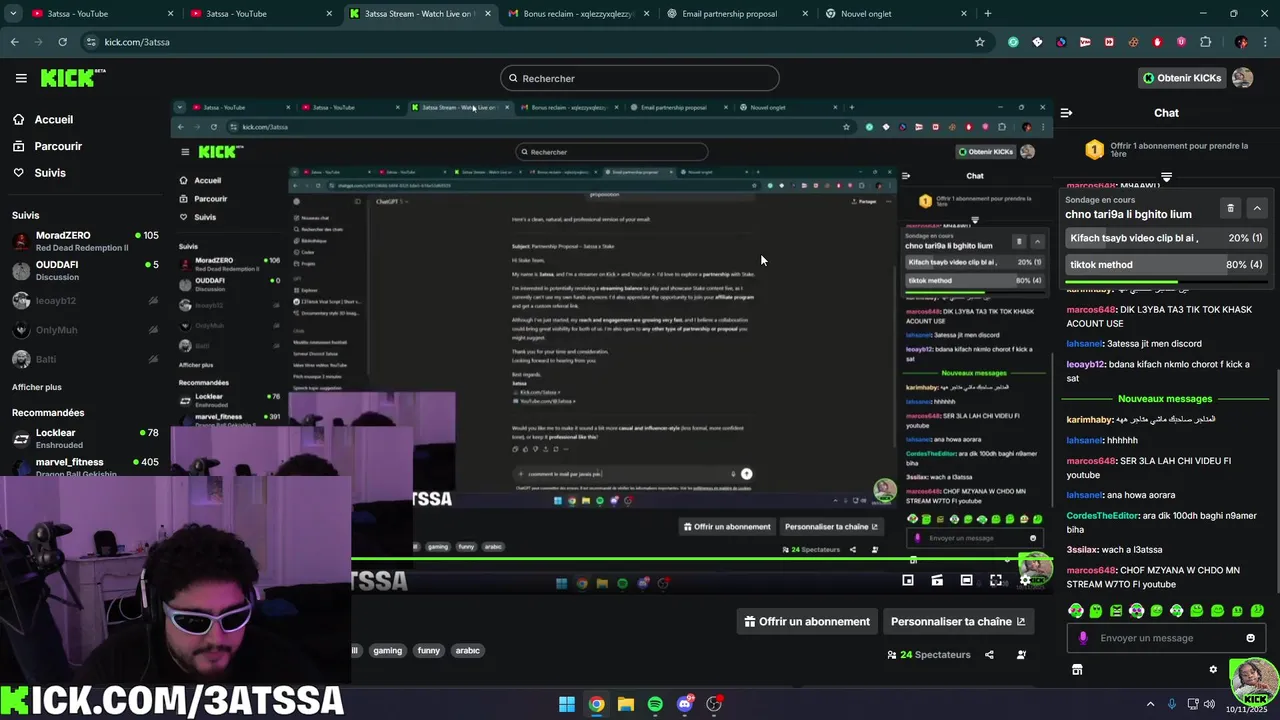The image size is (1280, 720).
Task: Click the red hand adblock extension
Action: pyautogui.click(x=1157, y=42)
